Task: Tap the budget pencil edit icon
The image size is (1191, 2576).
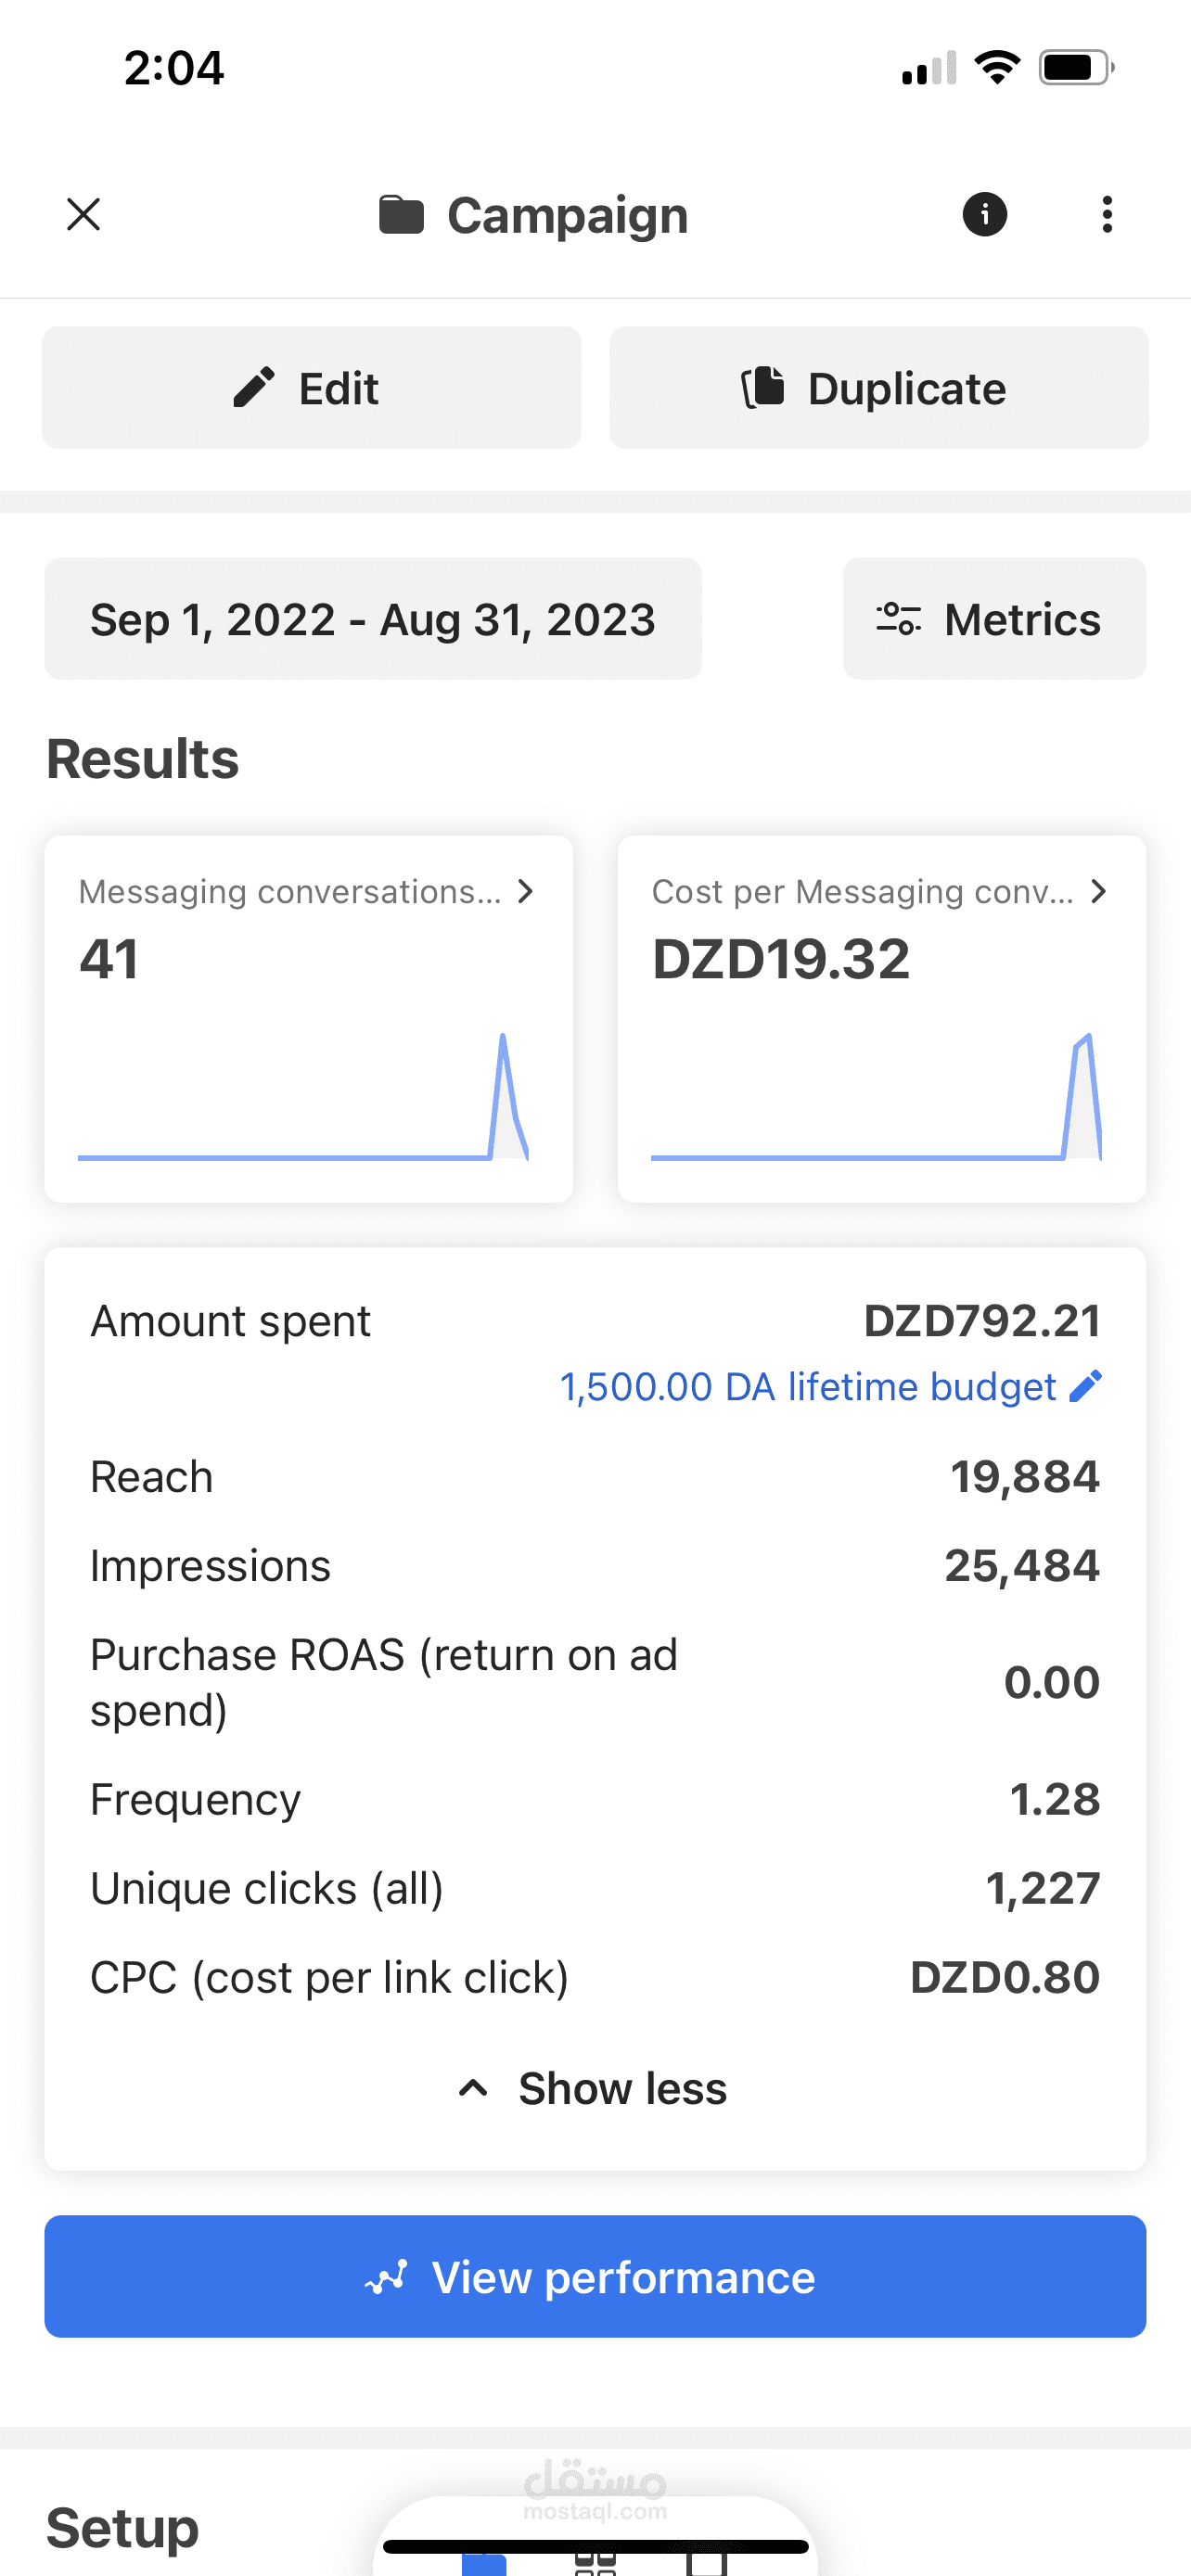Action: point(1085,1386)
